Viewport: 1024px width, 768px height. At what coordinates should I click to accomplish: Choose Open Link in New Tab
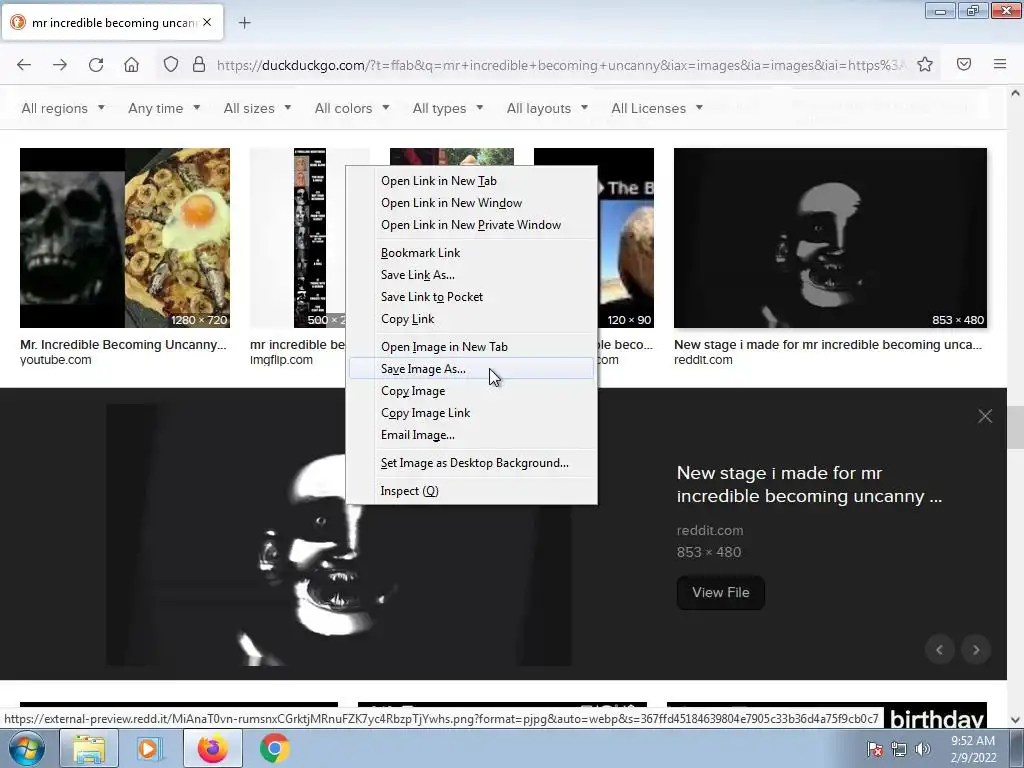pos(472,181)
